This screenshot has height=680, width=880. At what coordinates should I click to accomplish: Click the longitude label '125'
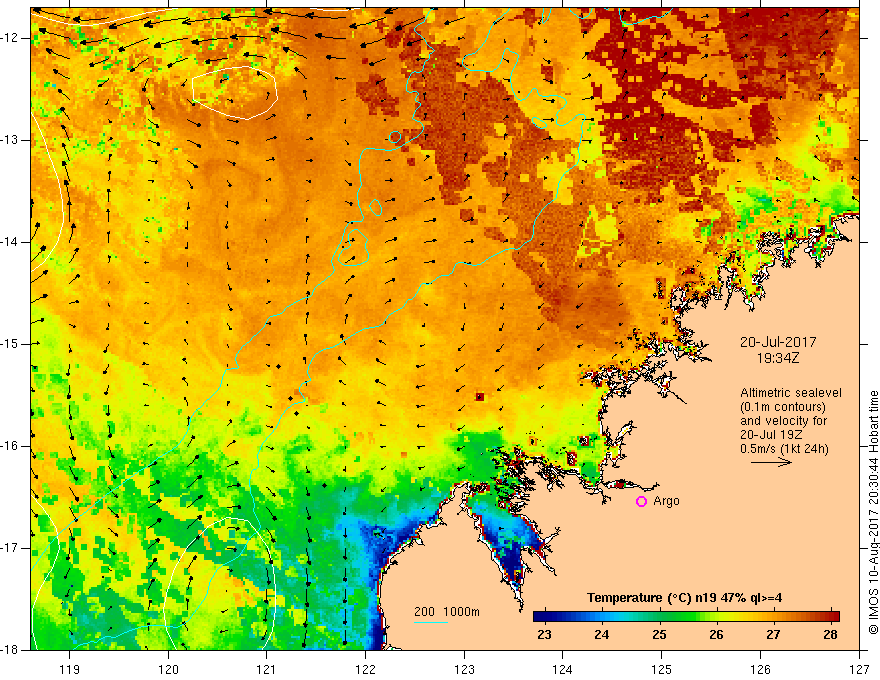coord(662,669)
